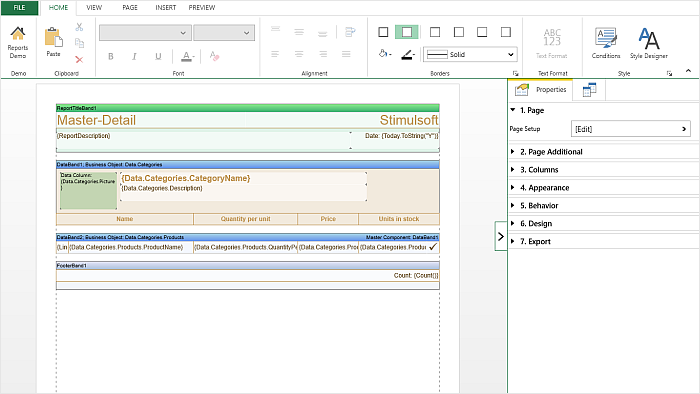Click the highlighted green border button
The height and width of the screenshot is (394, 700).
[x=407, y=32]
